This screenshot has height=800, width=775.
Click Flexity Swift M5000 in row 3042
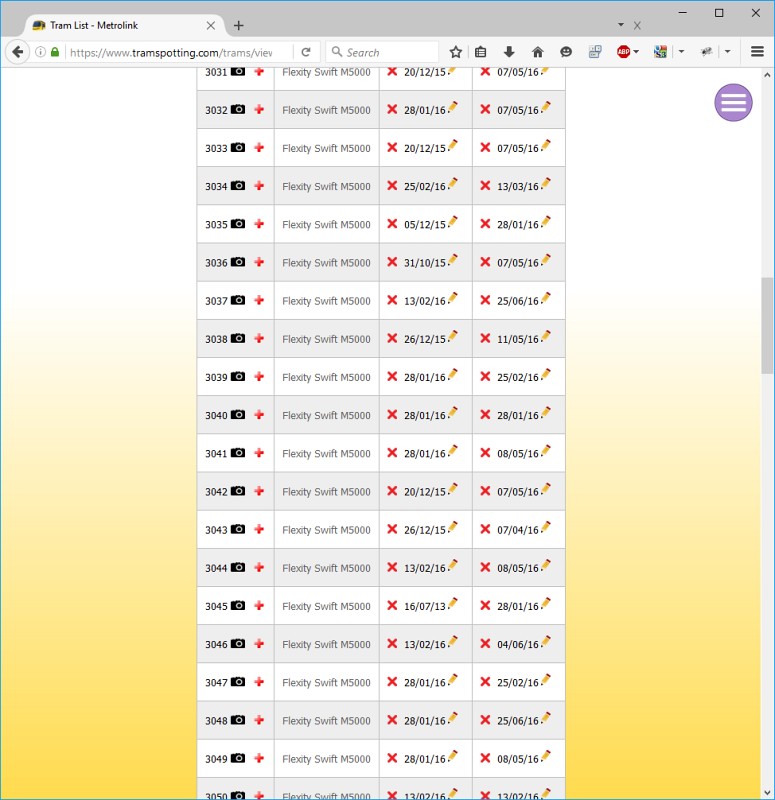point(327,492)
